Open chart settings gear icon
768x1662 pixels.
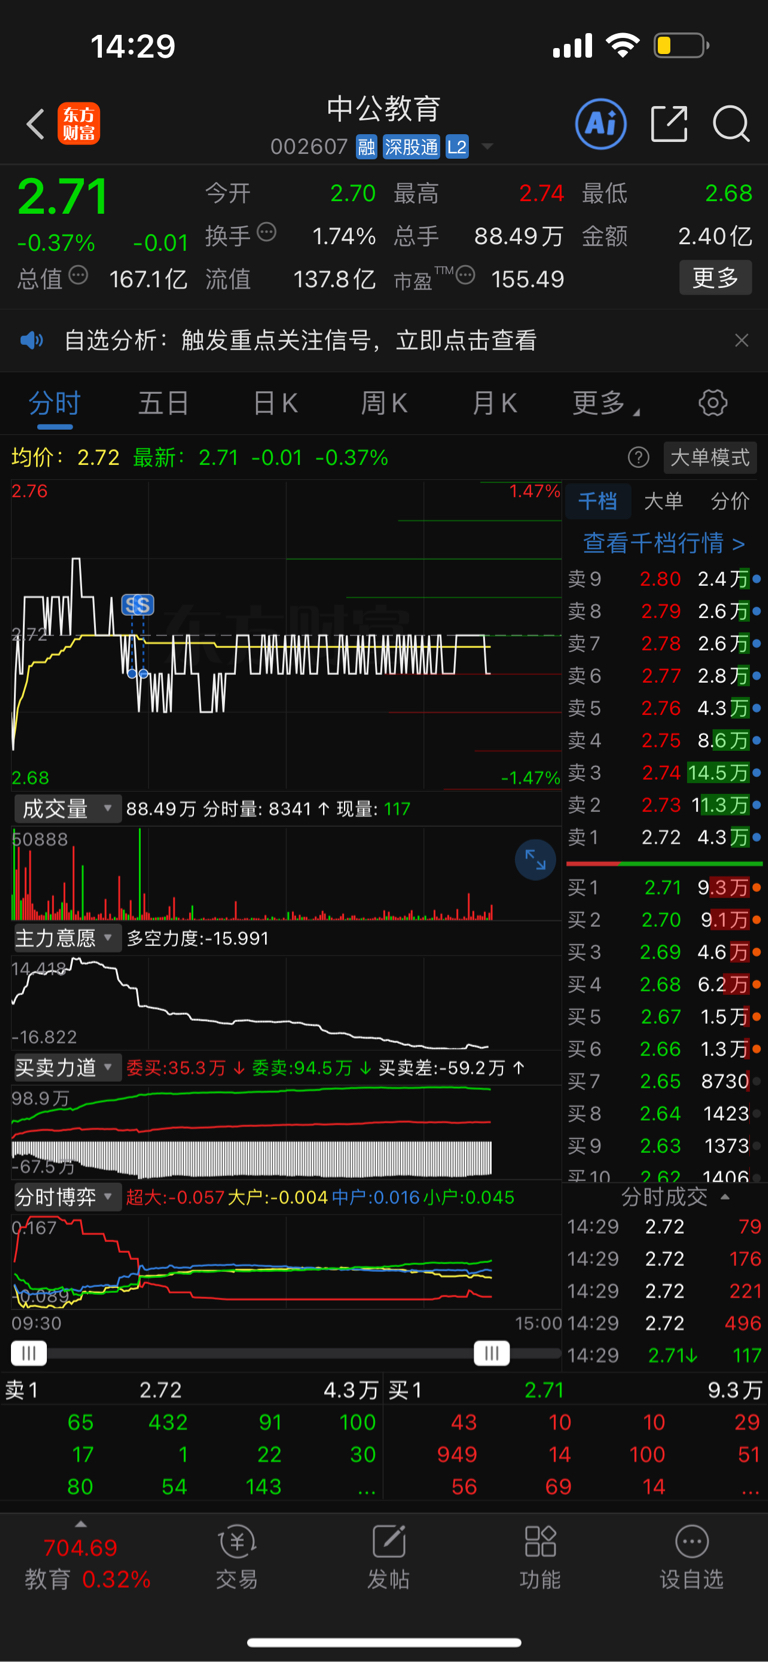coord(713,403)
